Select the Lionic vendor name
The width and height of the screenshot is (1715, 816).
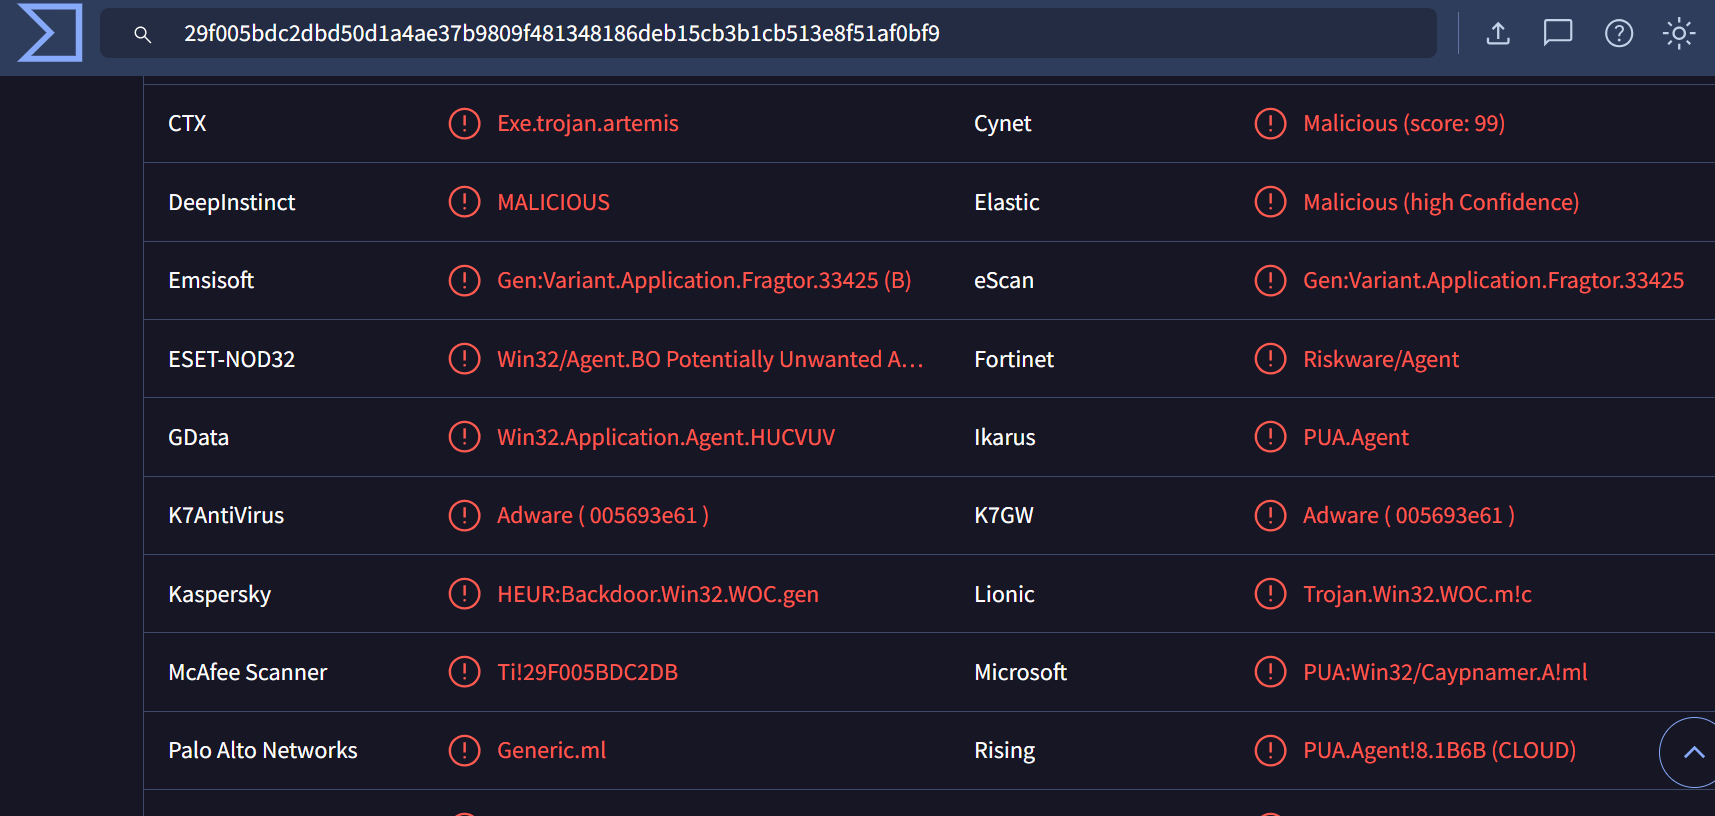pyautogui.click(x=1004, y=594)
